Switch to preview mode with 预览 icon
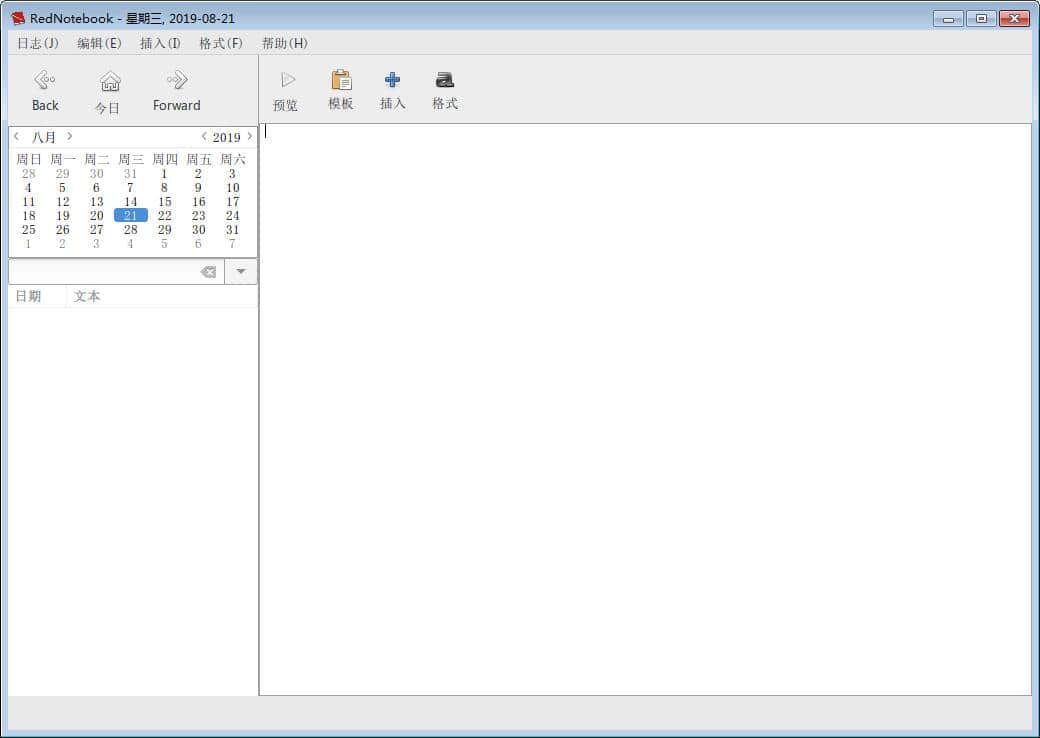1040x738 pixels. [x=287, y=80]
